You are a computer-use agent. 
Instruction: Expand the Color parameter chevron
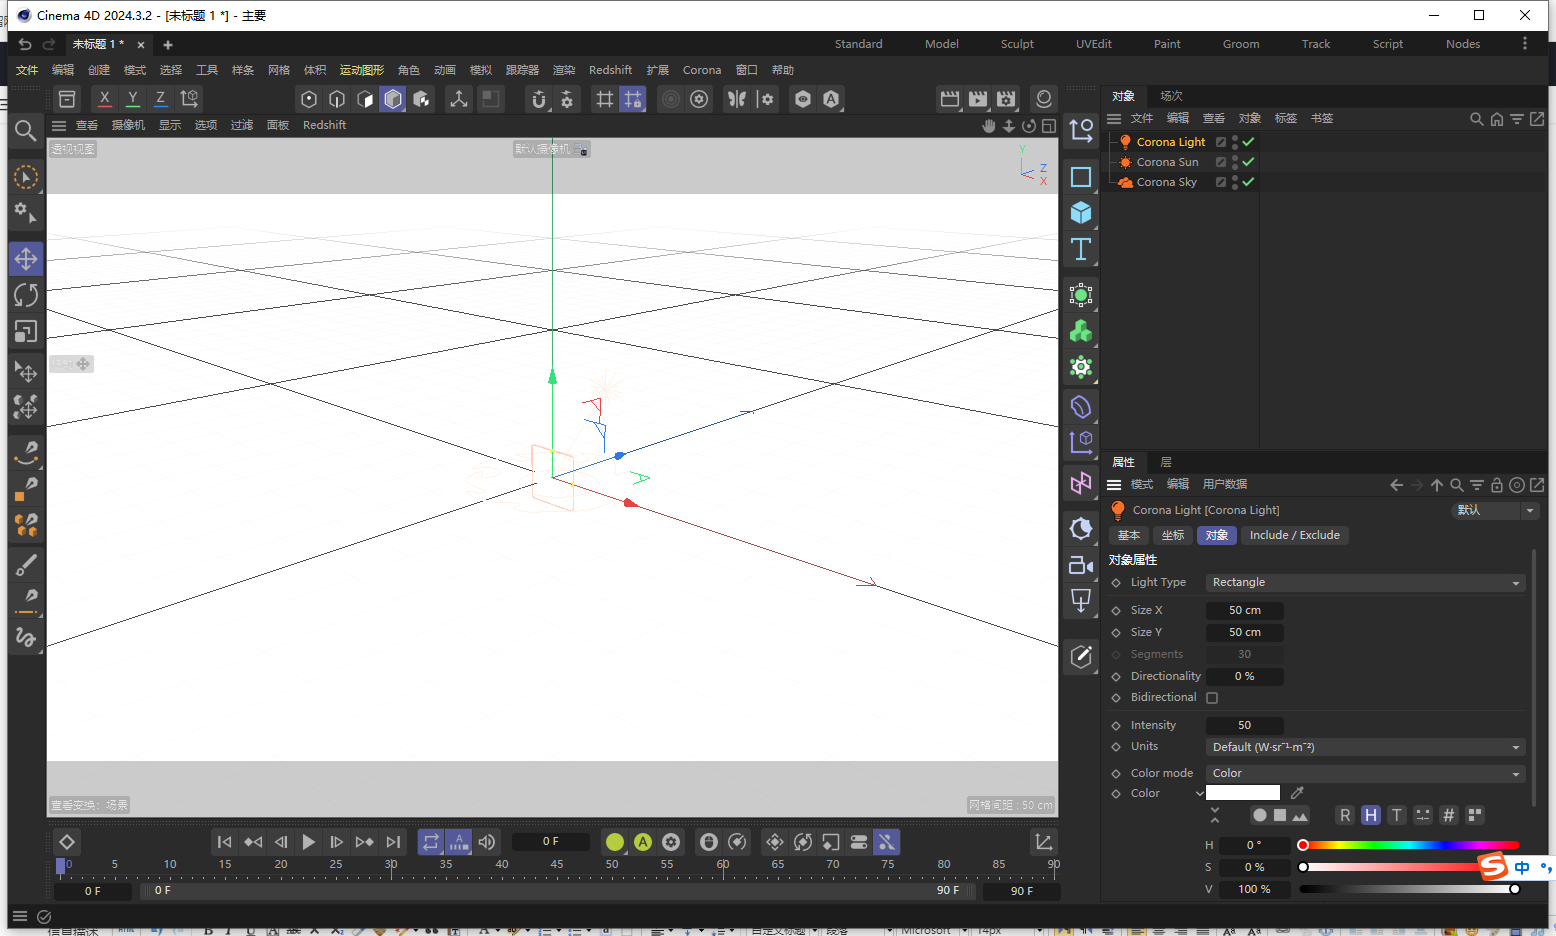click(1200, 794)
